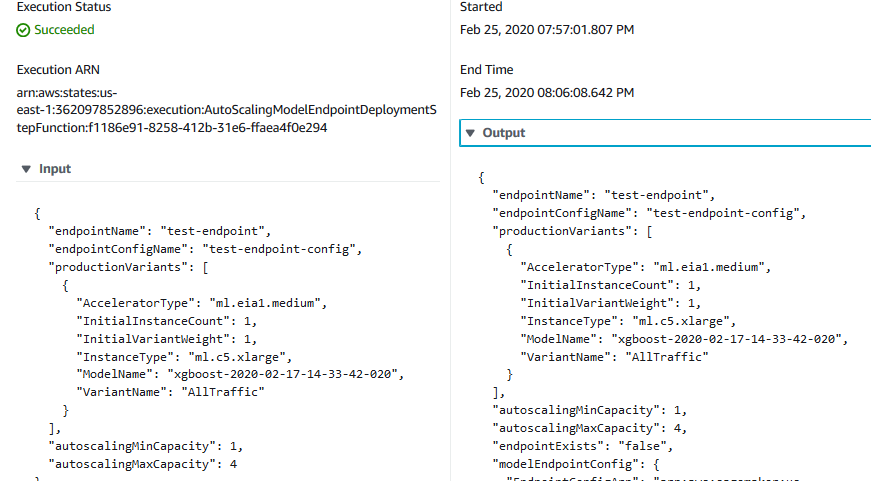Image resolution: width=871 pixels, height=481 pixels.
Task: Click the output "endpointExists": "false" line
Action: [x=583, y=446]
